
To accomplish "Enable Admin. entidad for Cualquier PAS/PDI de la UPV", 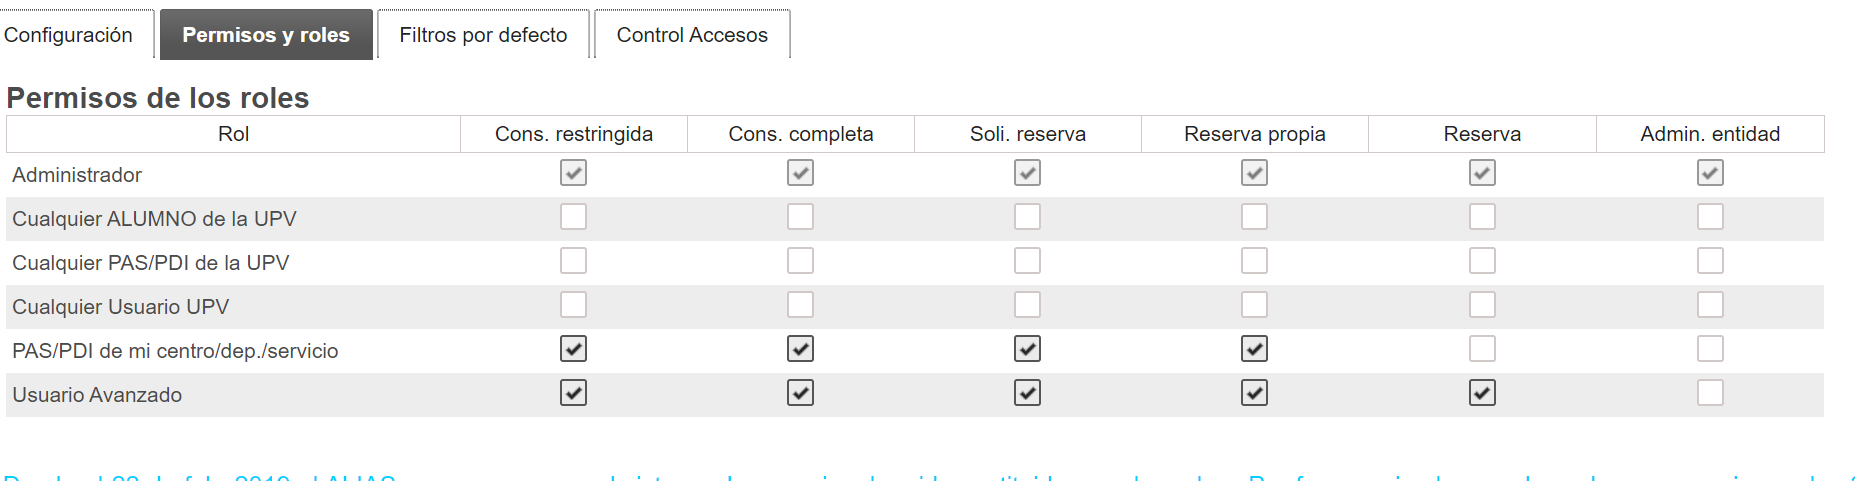I will pyautogui.click(x=1710, y=261).
